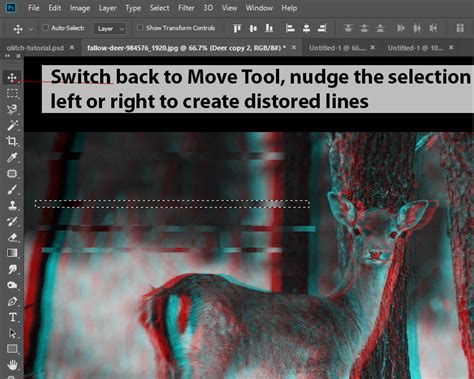Select the Brush tool

12,189
